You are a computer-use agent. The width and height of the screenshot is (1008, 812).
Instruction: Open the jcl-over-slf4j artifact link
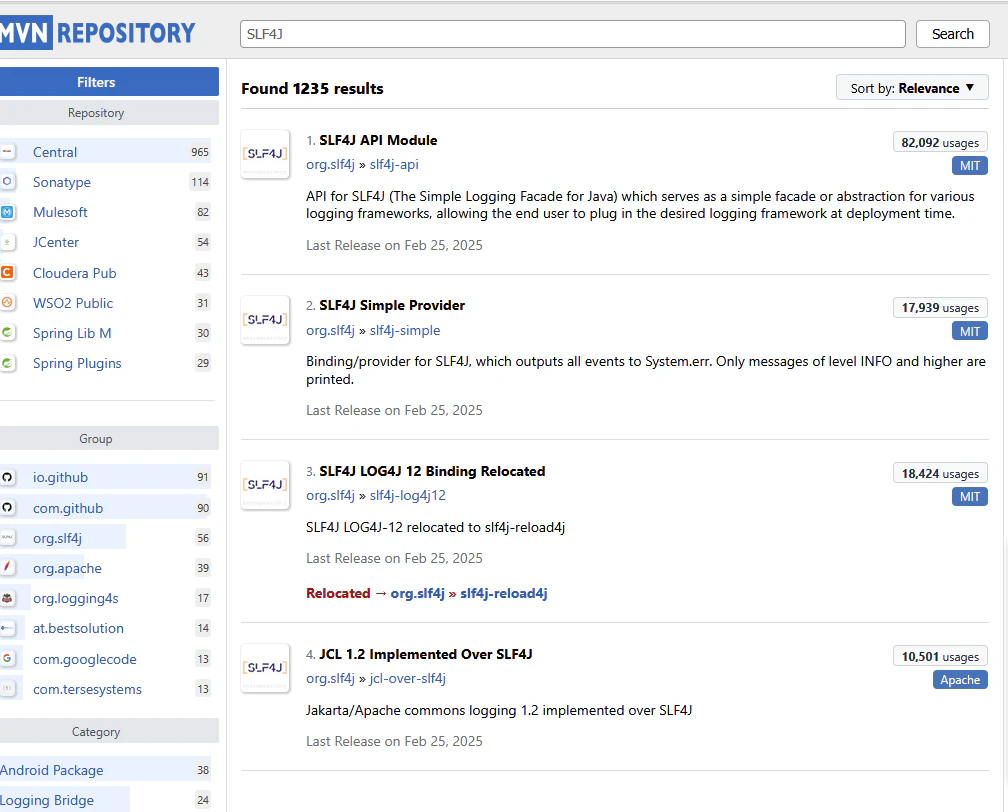click(408, 679)
